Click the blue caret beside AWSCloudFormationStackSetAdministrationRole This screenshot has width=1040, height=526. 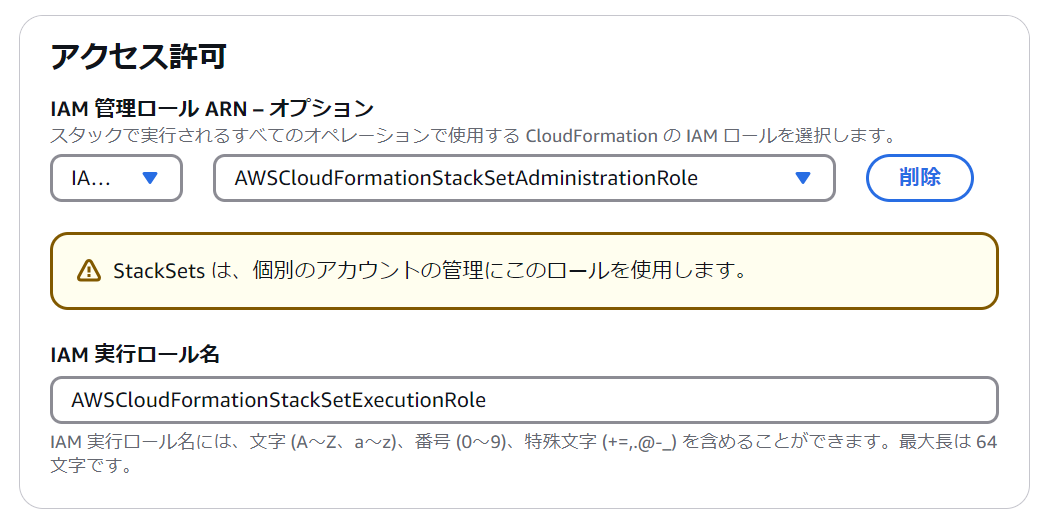(802, 178)
